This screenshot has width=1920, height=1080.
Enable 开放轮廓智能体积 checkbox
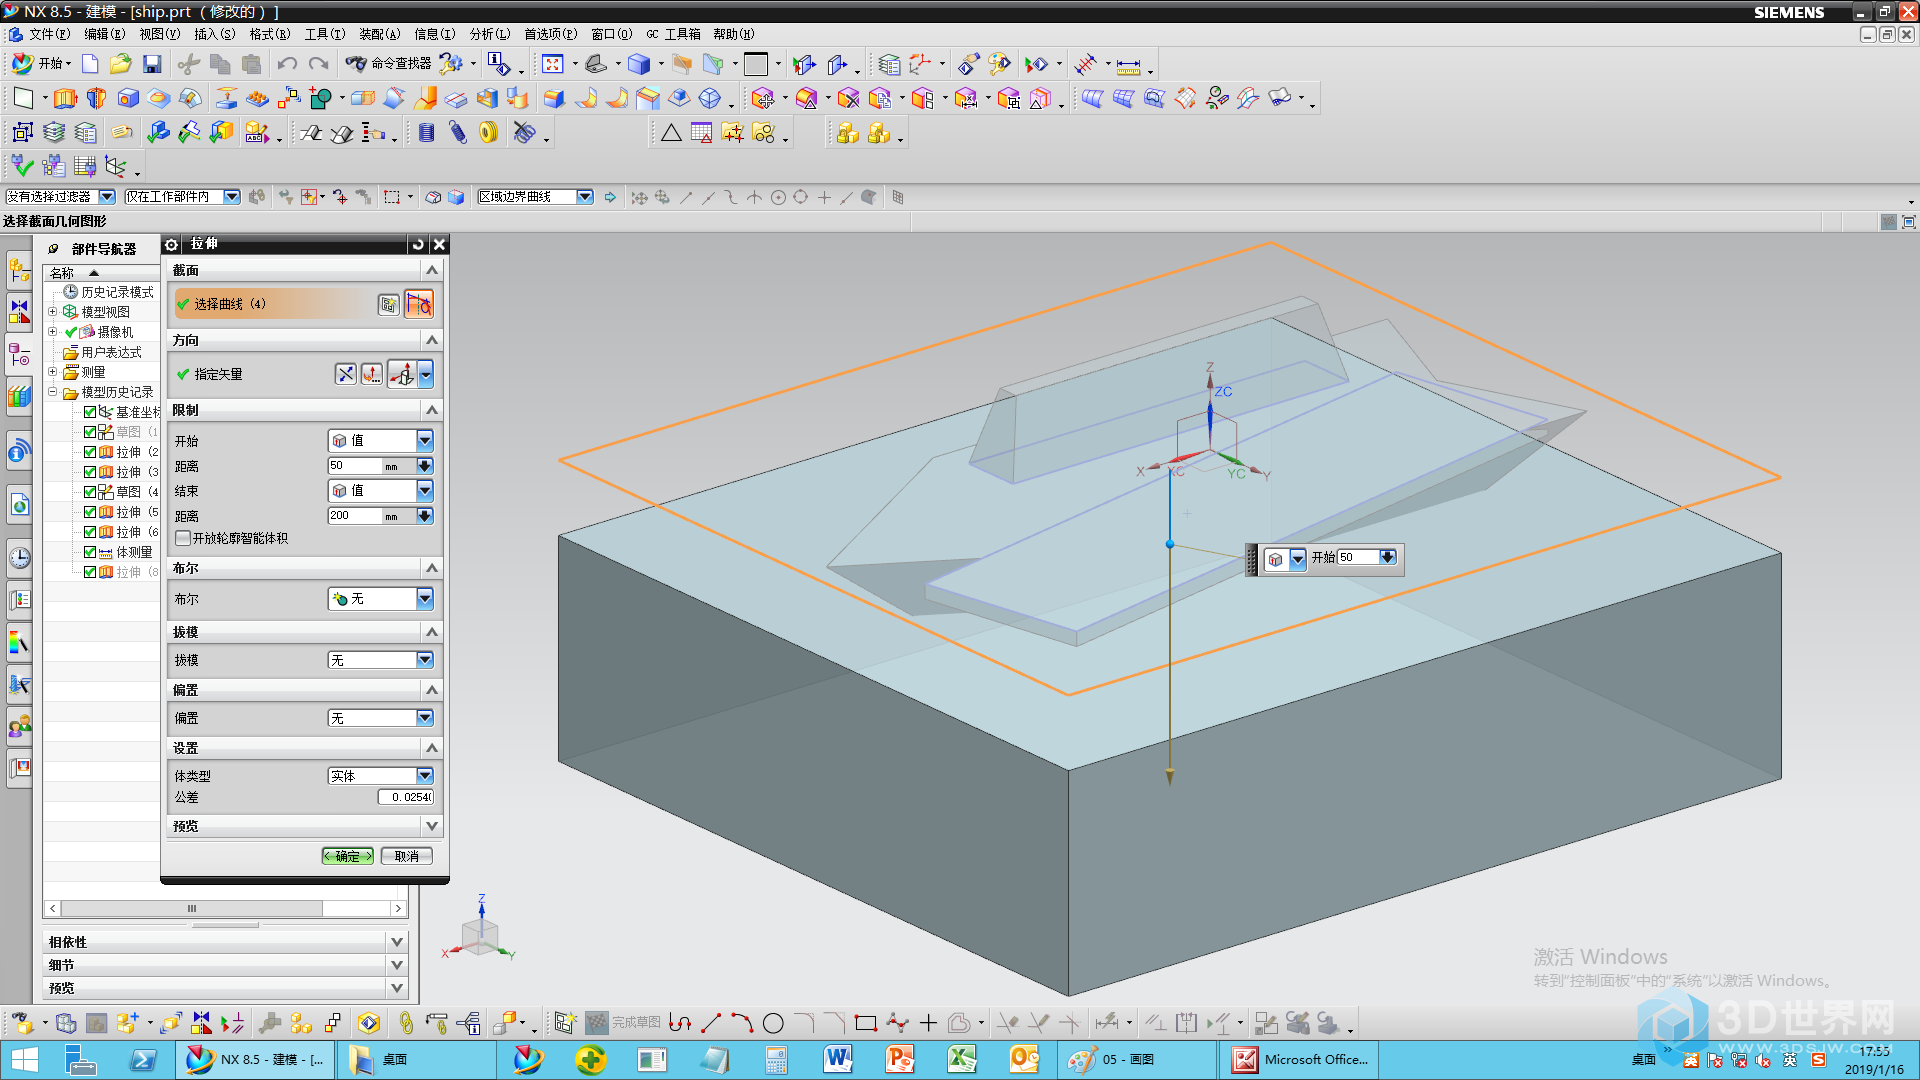pyautogui.click(x=183, y=538)
